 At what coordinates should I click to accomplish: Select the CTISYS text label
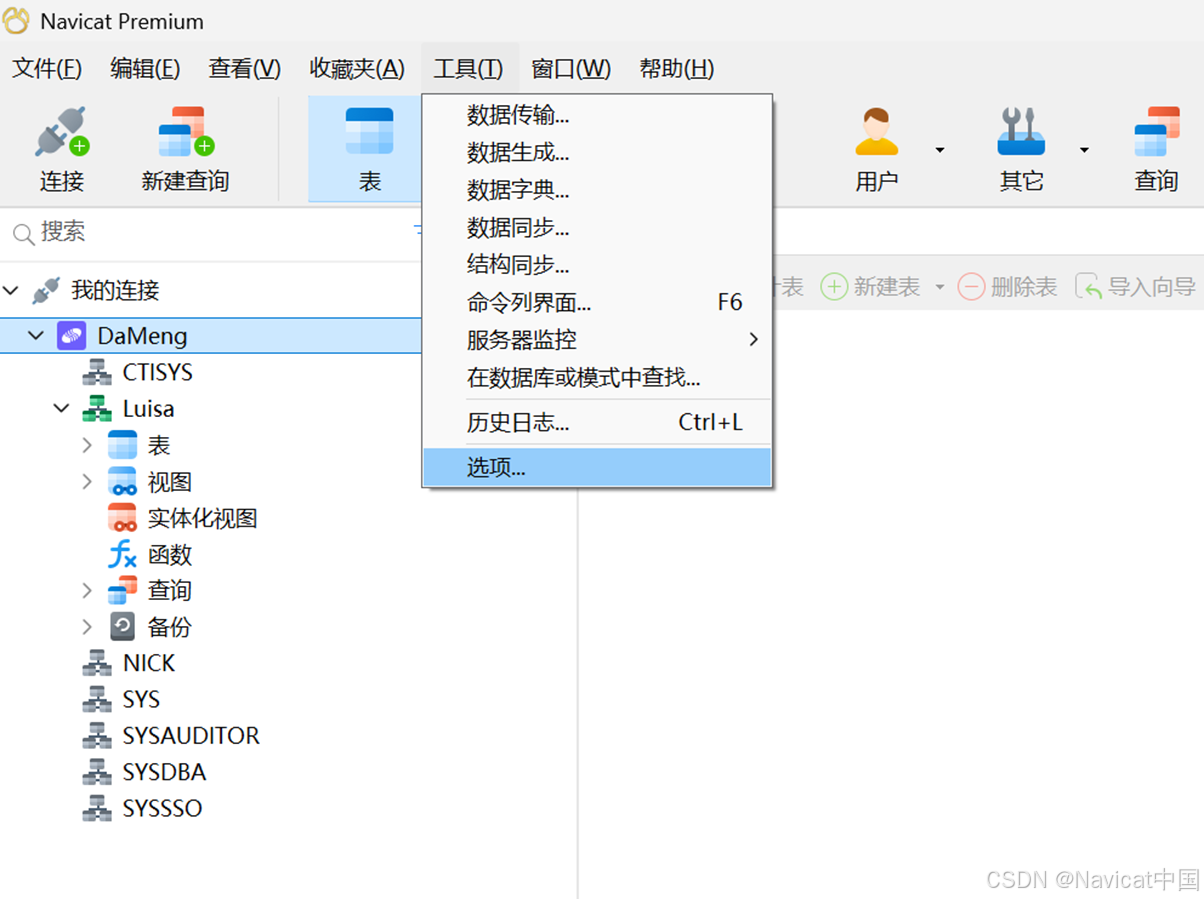click(x=158, y=373)
